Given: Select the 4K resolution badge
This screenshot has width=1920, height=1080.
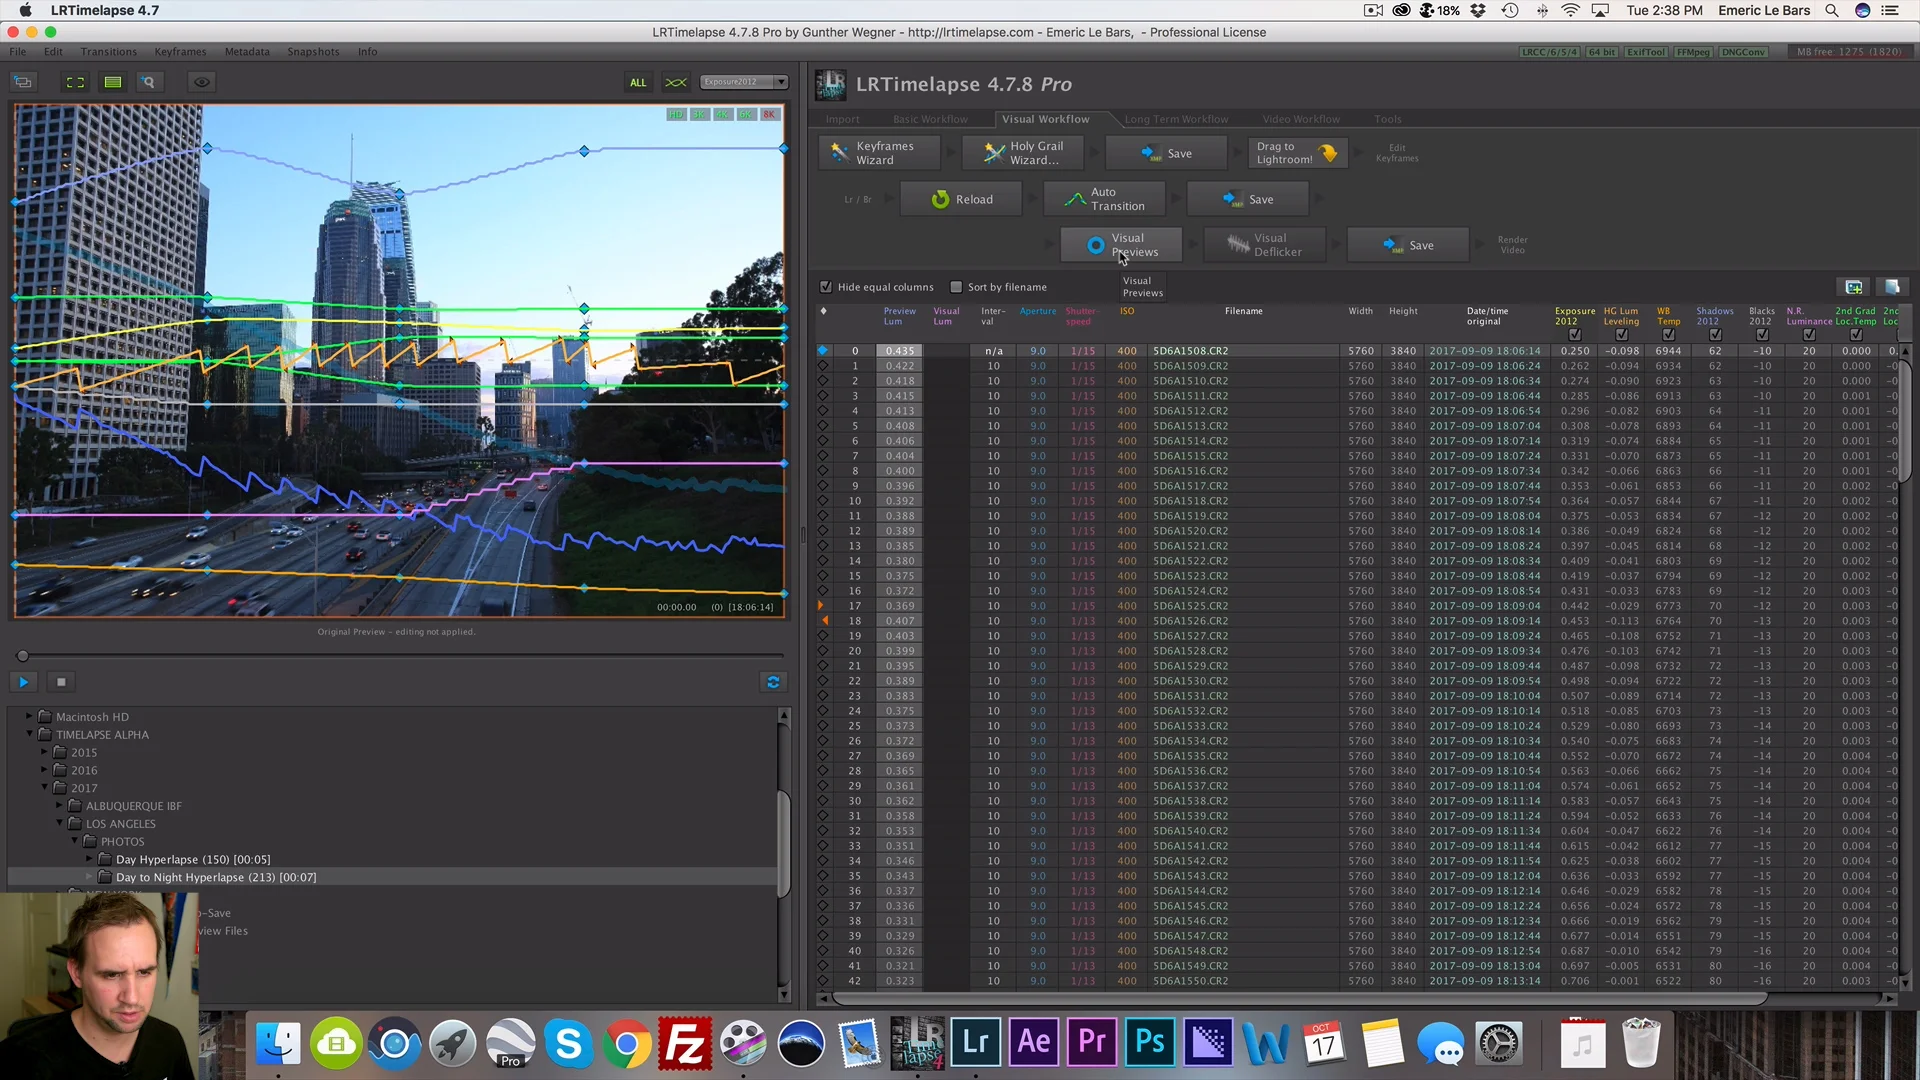Looking at the screenshot, I should click(x=723, y=114).
